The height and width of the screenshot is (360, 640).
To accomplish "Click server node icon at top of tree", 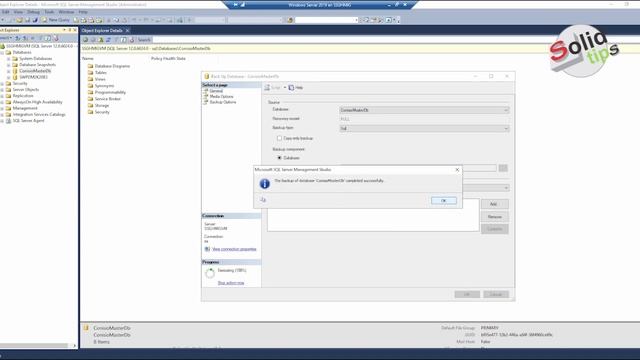I will (2, 46).
